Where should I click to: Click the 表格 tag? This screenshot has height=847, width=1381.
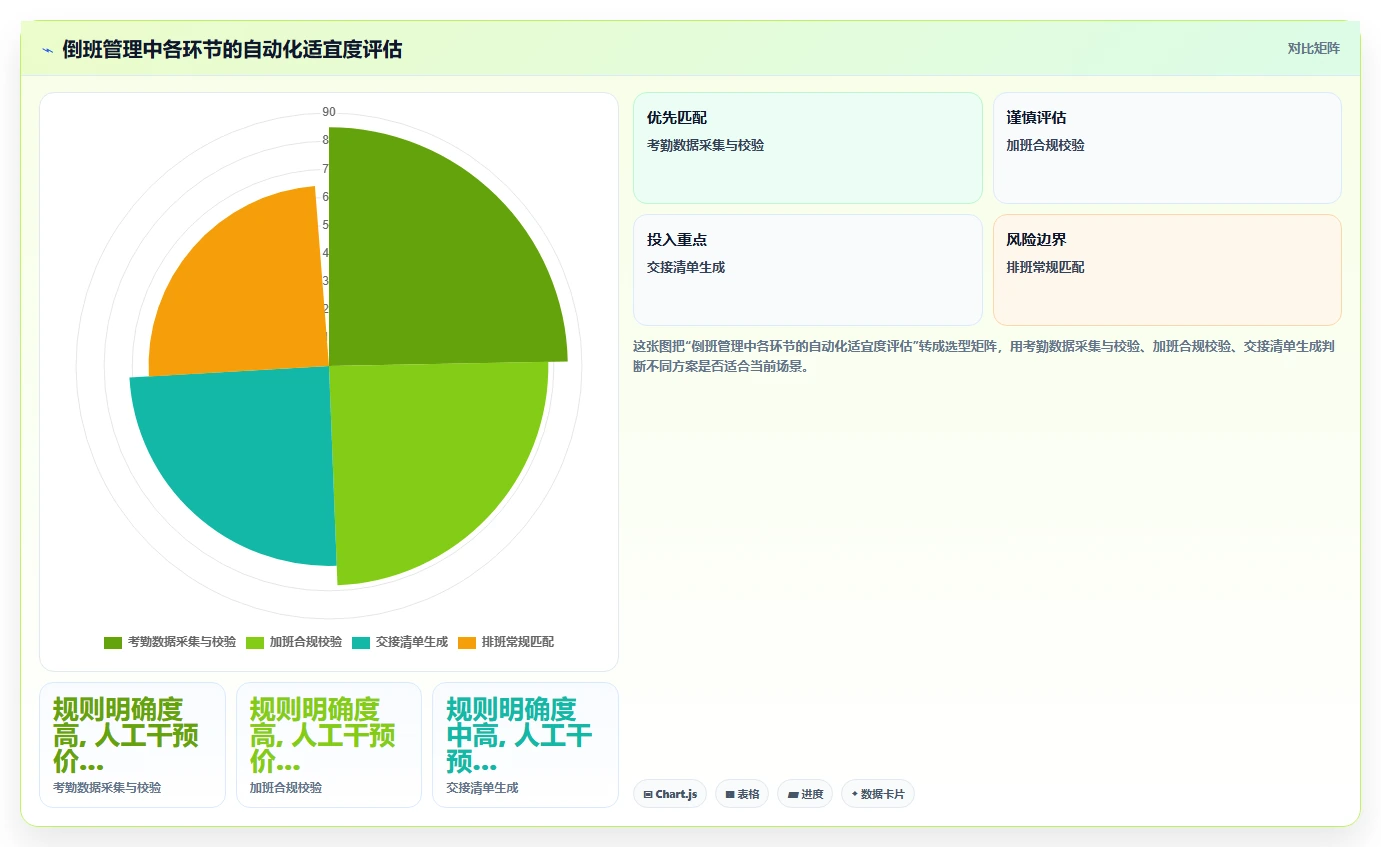click(742, 794)
